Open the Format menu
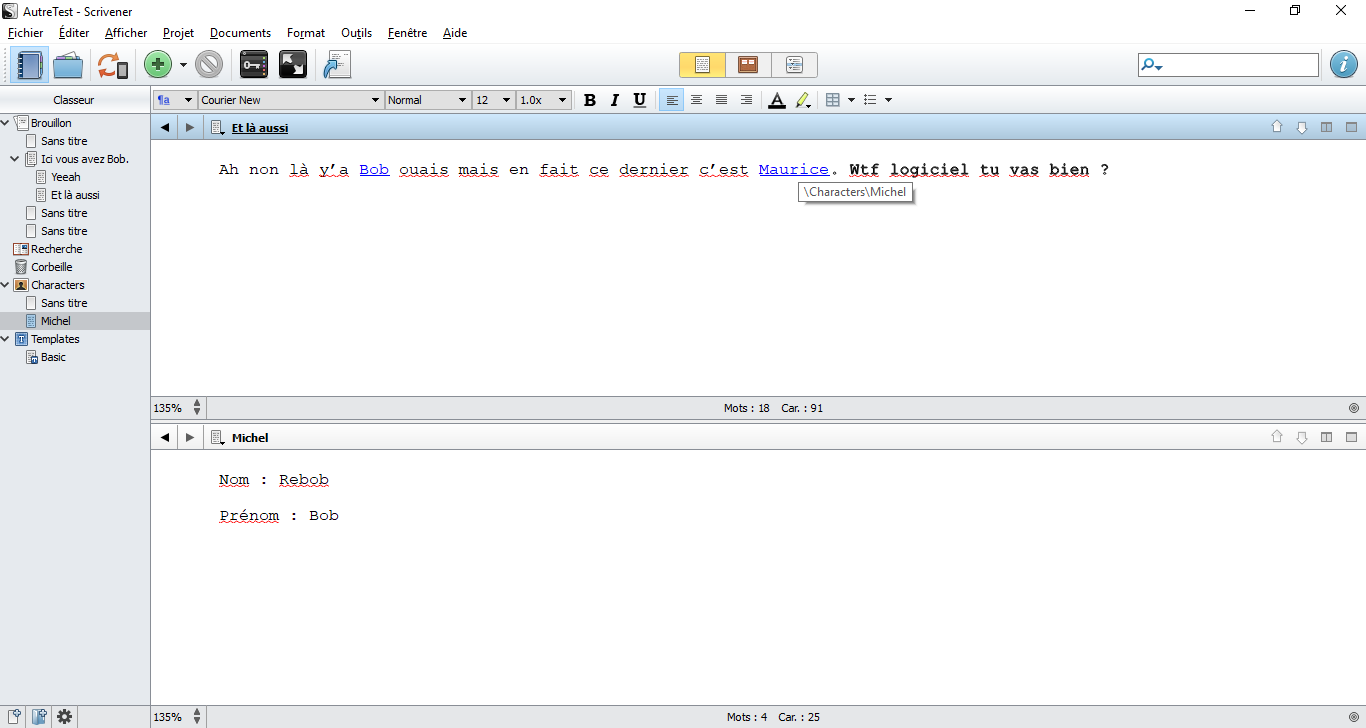 [x=305, y=33]
